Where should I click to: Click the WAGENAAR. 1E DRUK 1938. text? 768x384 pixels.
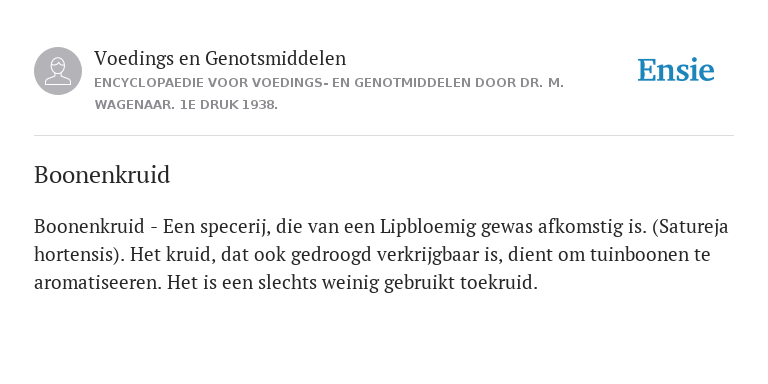point(186,105)
